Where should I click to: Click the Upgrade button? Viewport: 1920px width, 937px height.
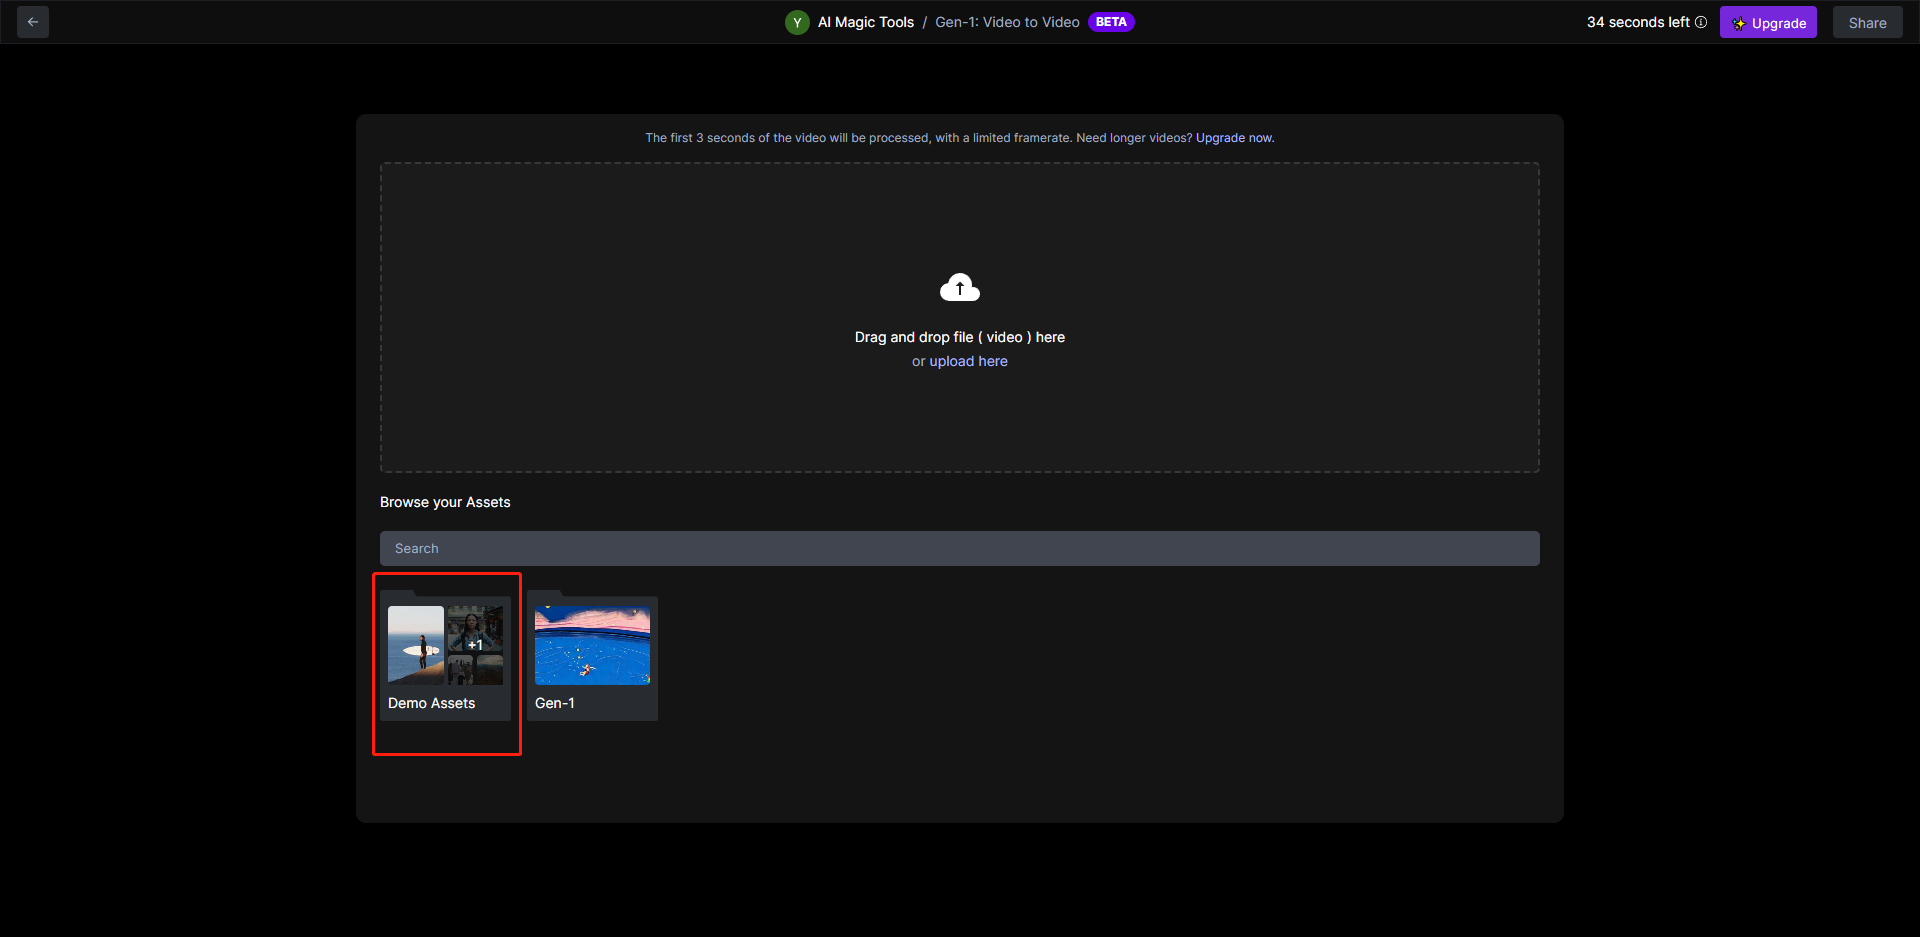(1768, 22)
